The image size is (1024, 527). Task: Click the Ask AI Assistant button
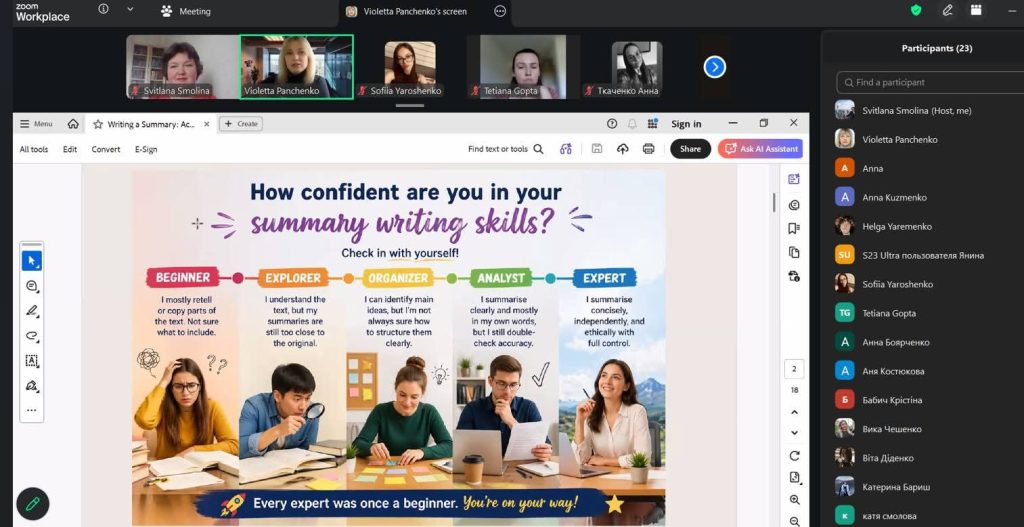[760, 149]
